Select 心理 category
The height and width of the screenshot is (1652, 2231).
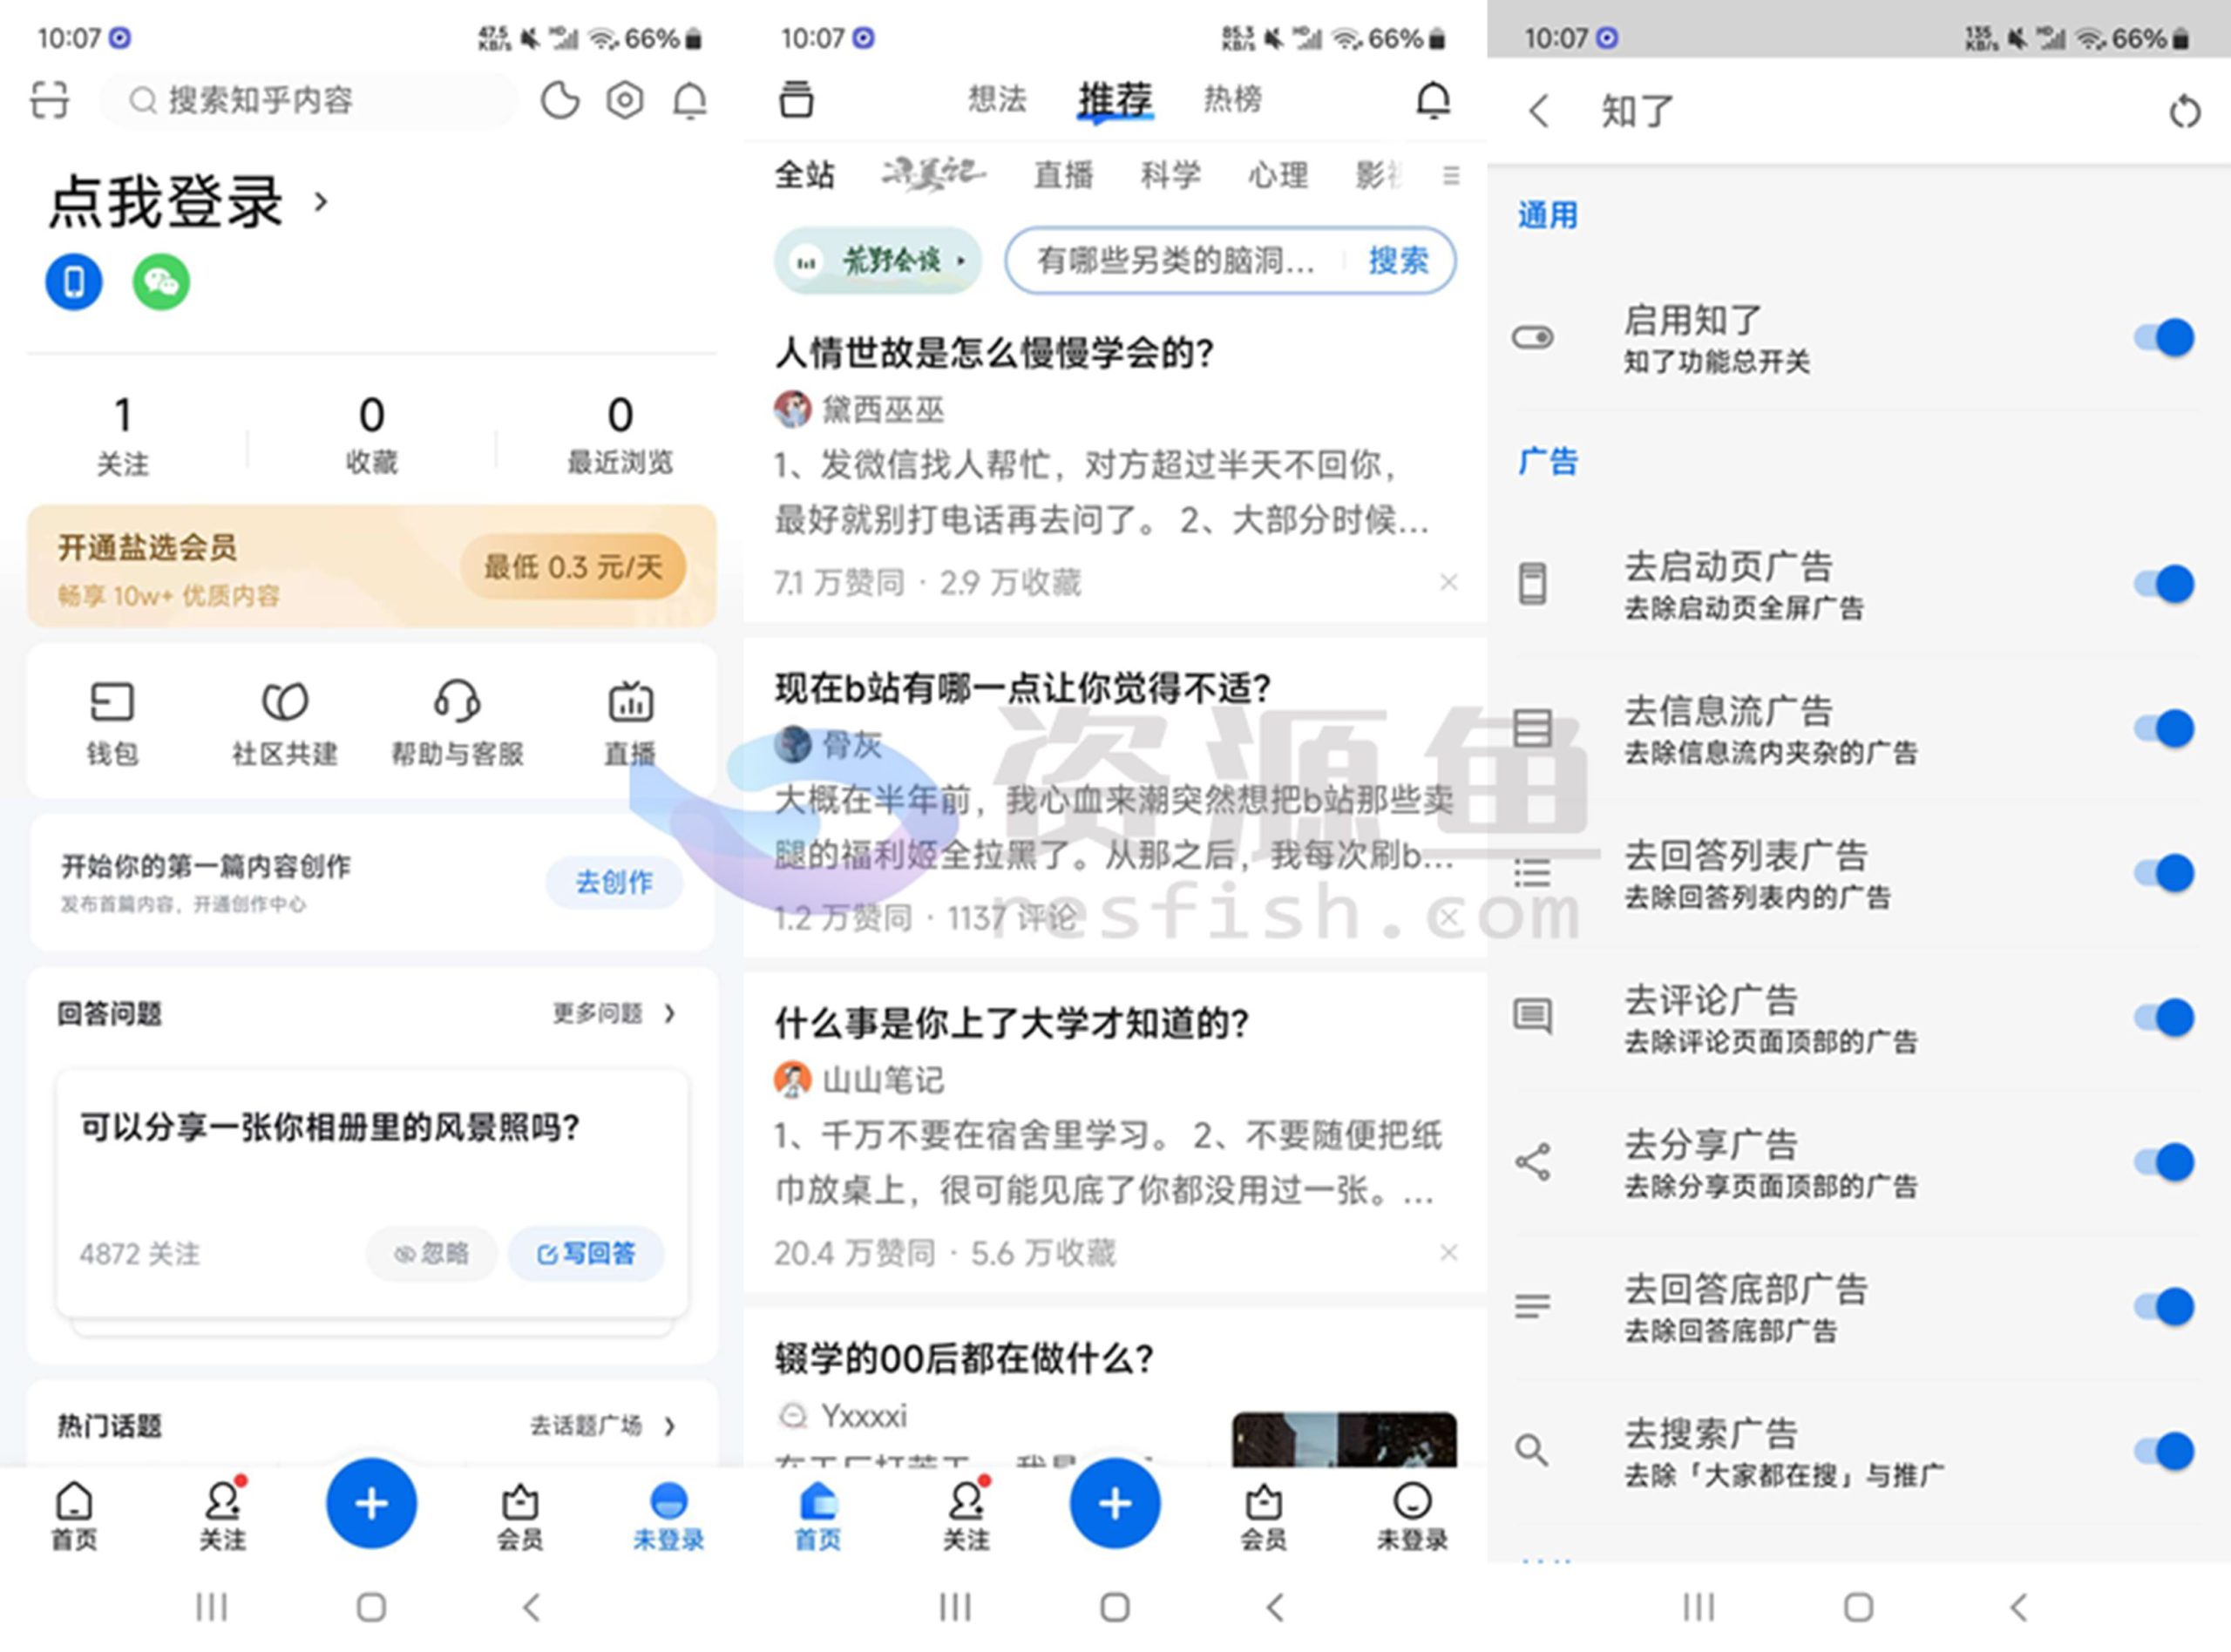(x=1278, y=175)
